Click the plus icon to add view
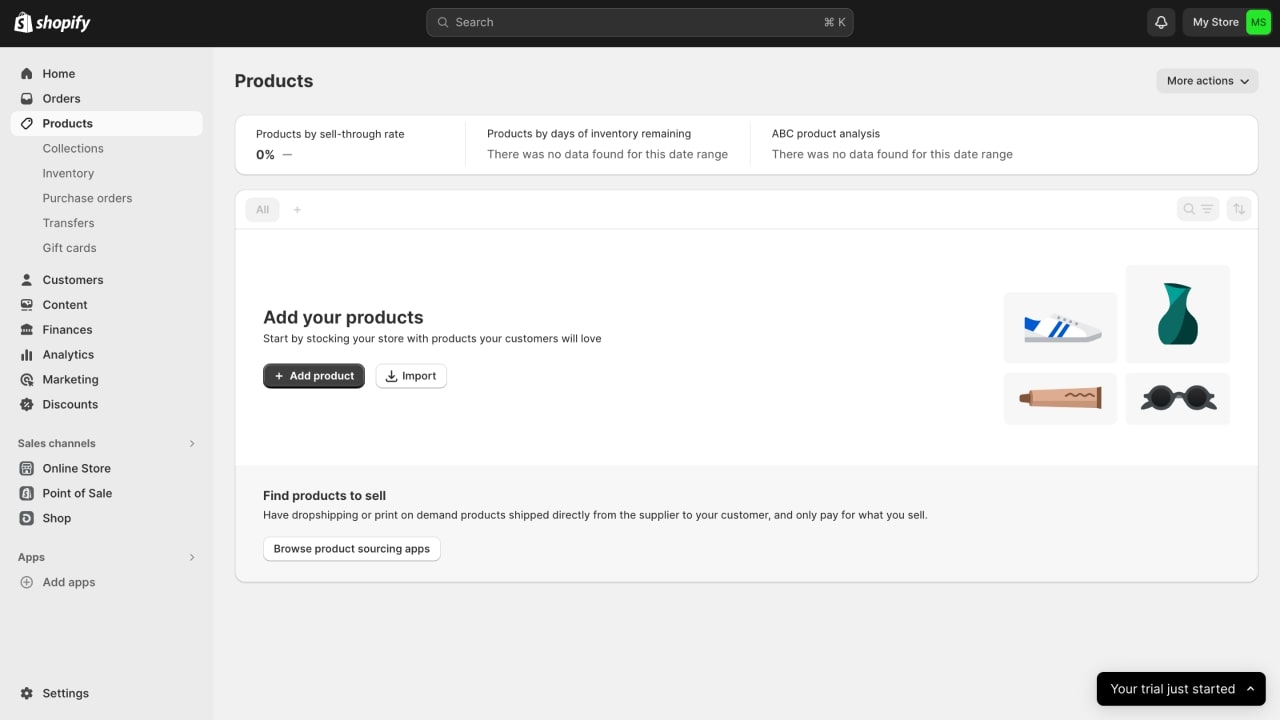 click(x=297, y=210)
